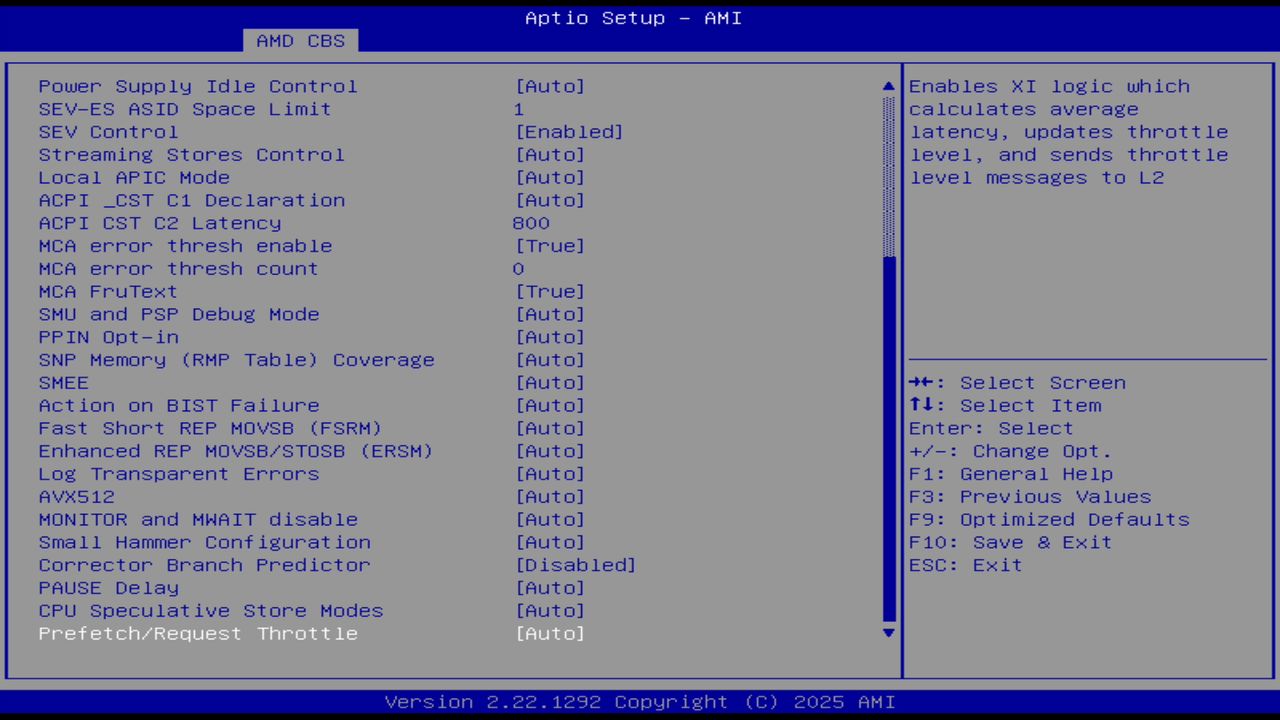Select Action on BIST Failure item
Viewport: 1280px width, 720px height.
pos(179,406)
